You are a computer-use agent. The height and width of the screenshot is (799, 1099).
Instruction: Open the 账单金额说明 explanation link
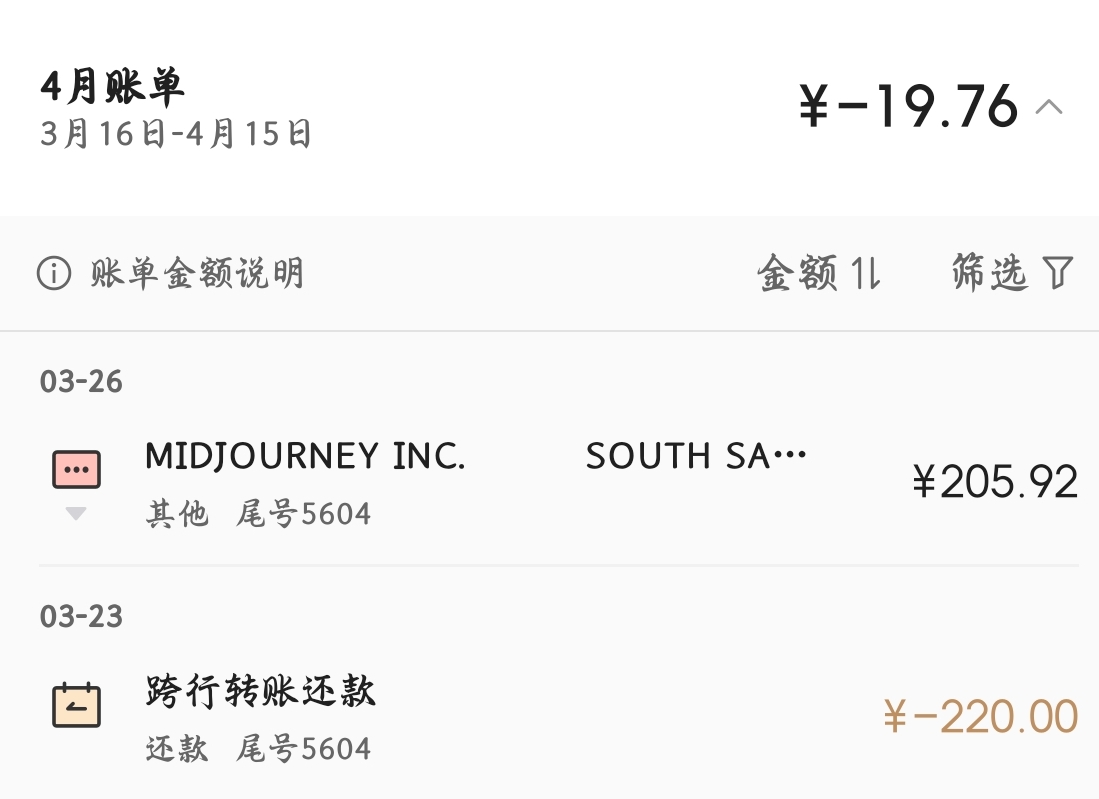point(197,273)
